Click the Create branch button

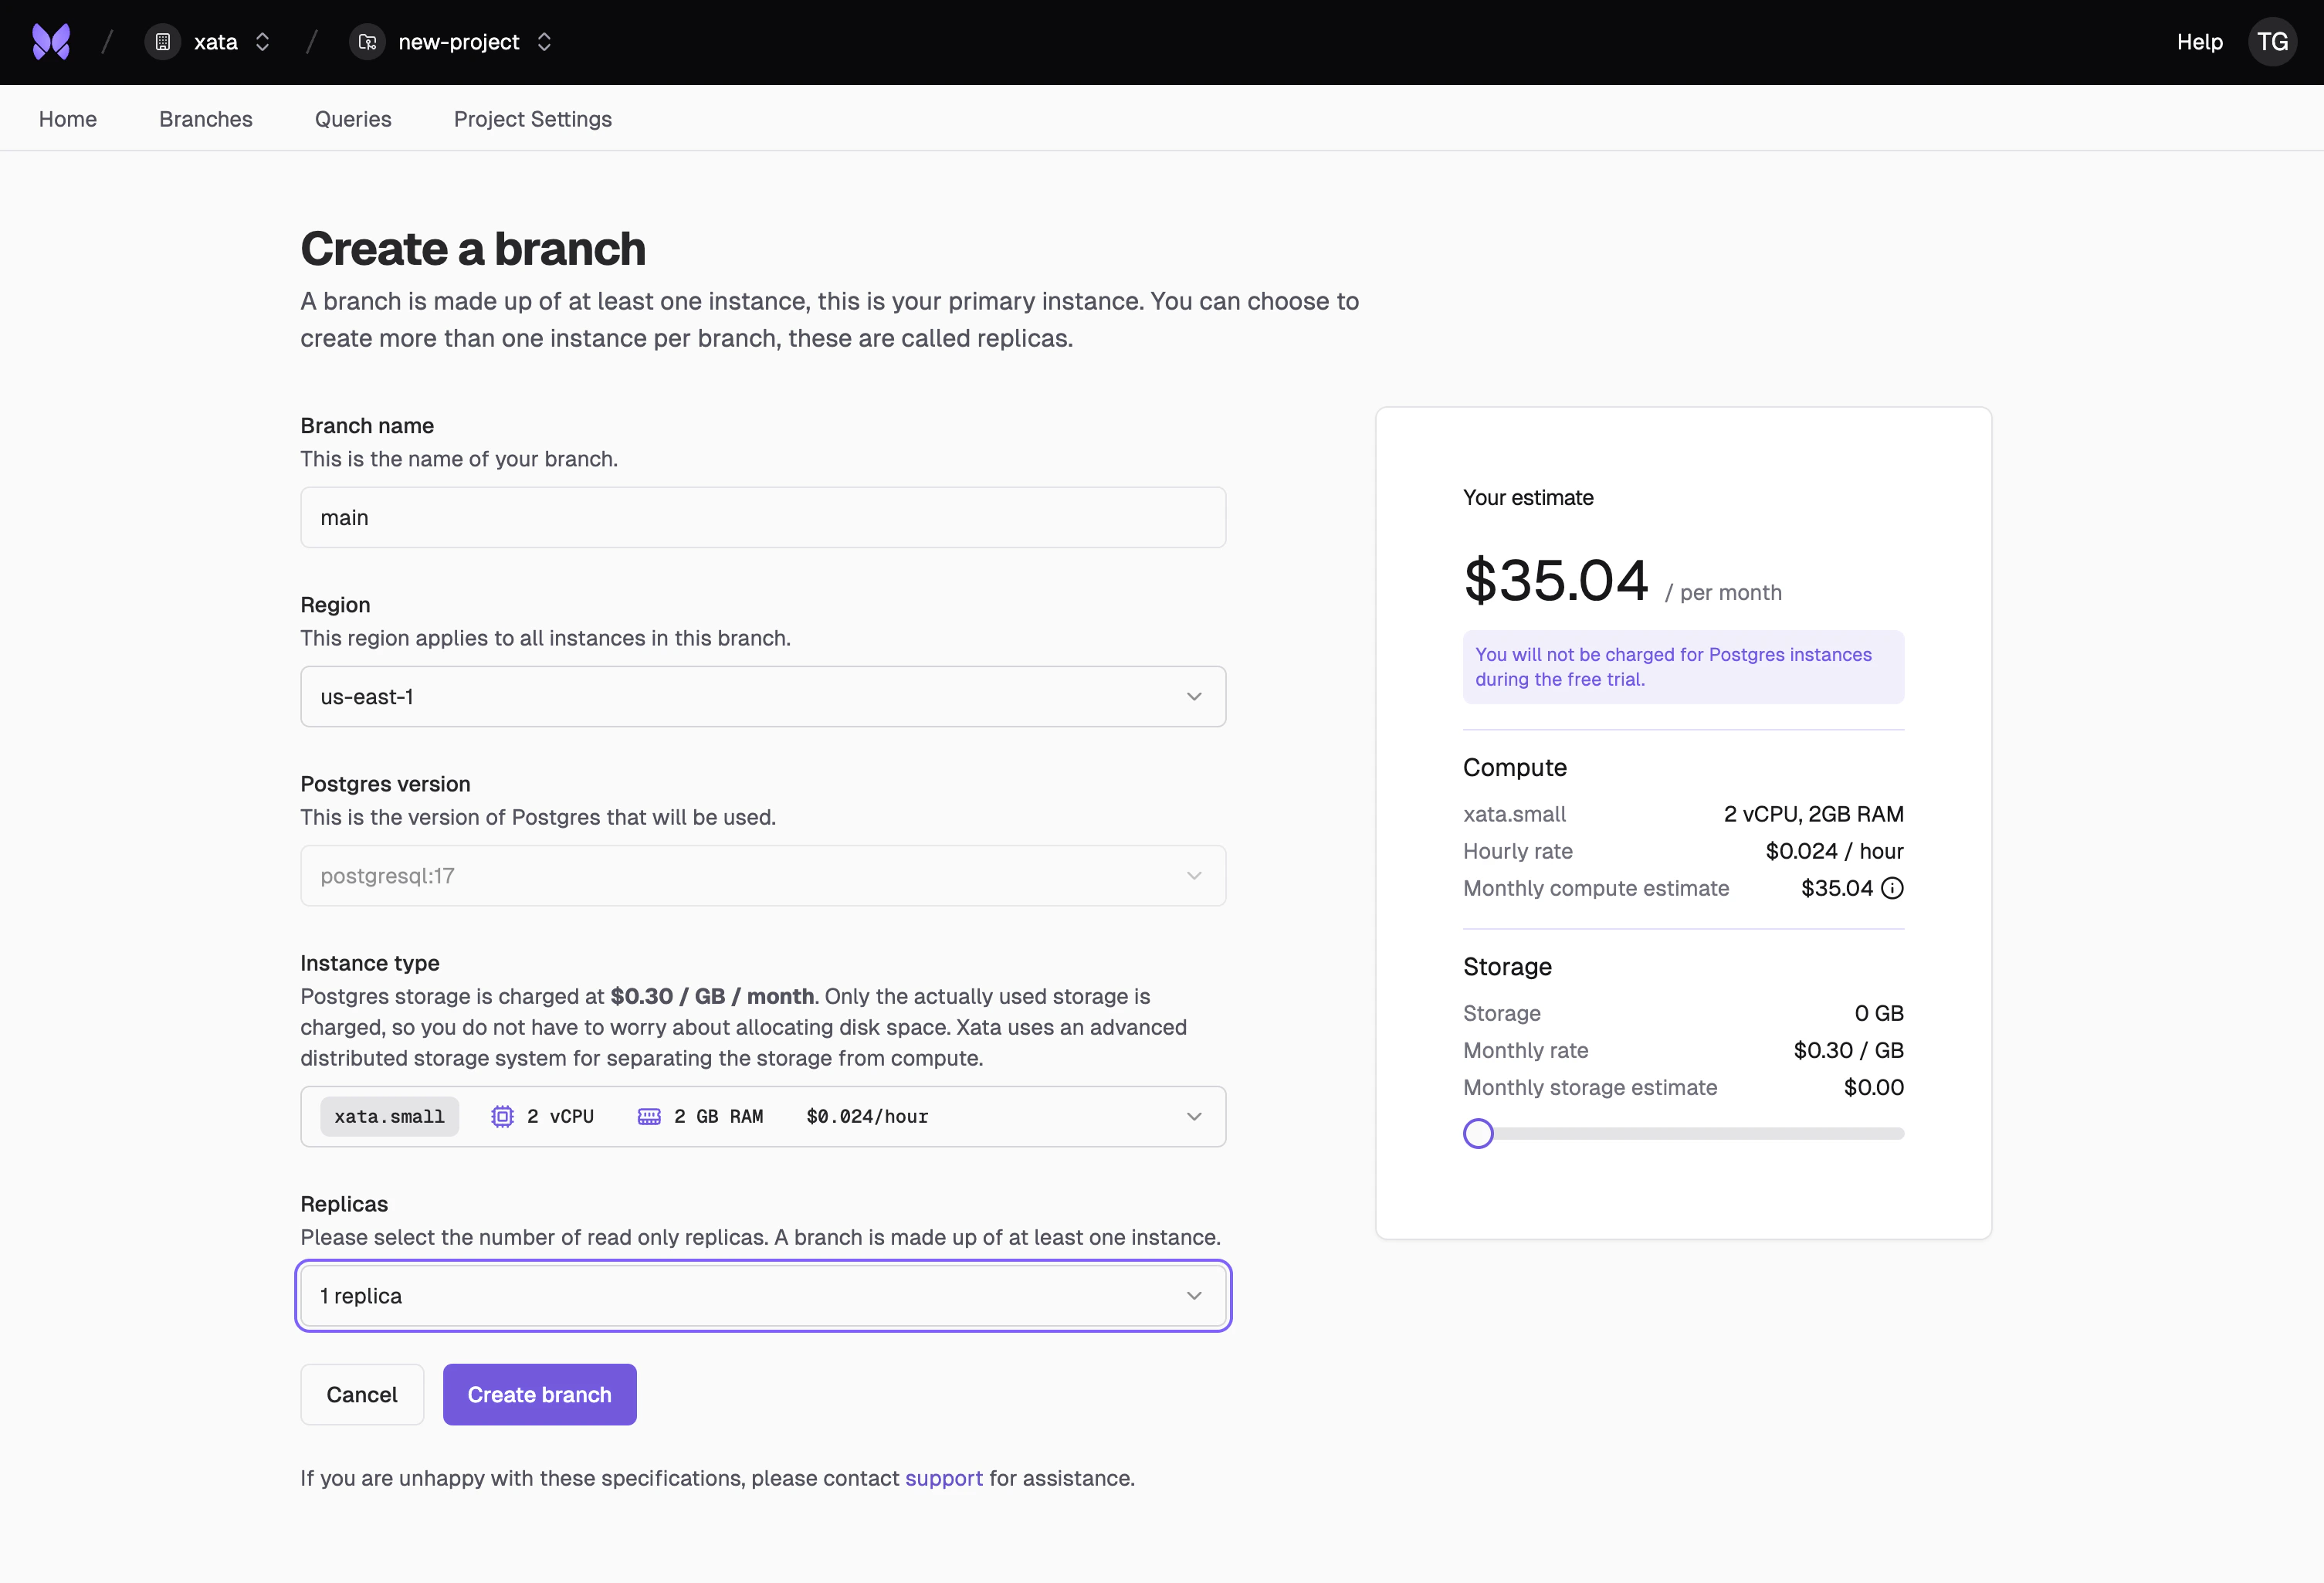tap(539, 1394)
